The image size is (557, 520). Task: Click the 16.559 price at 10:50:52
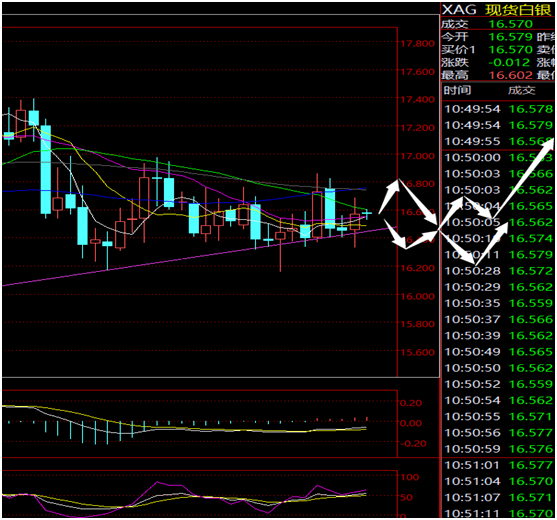(531, 384)
